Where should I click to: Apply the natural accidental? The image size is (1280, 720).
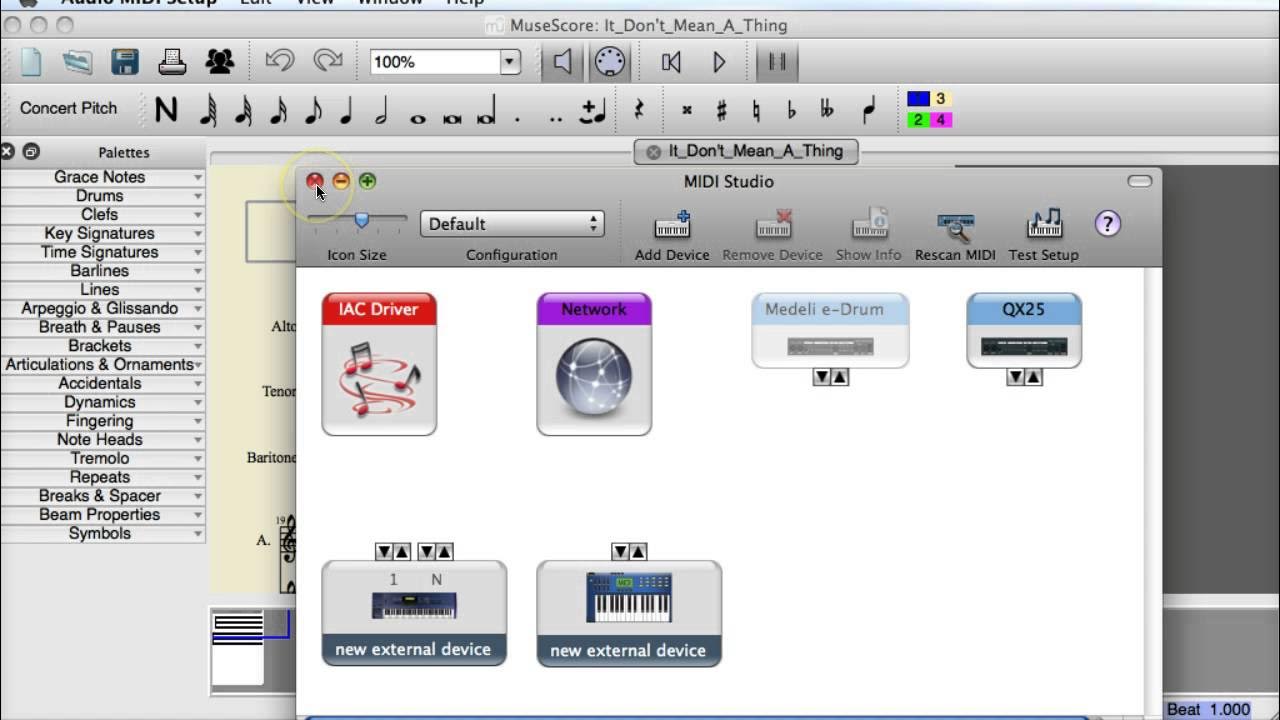756,110
